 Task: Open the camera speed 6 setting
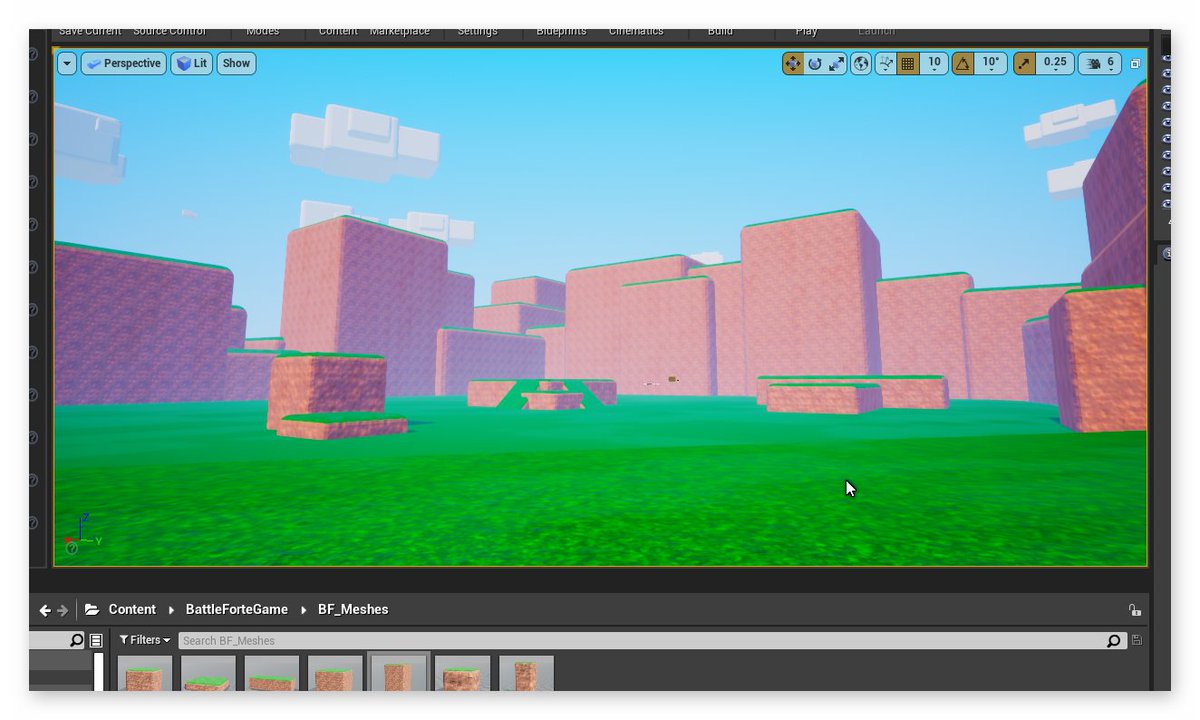point(1100,64)
